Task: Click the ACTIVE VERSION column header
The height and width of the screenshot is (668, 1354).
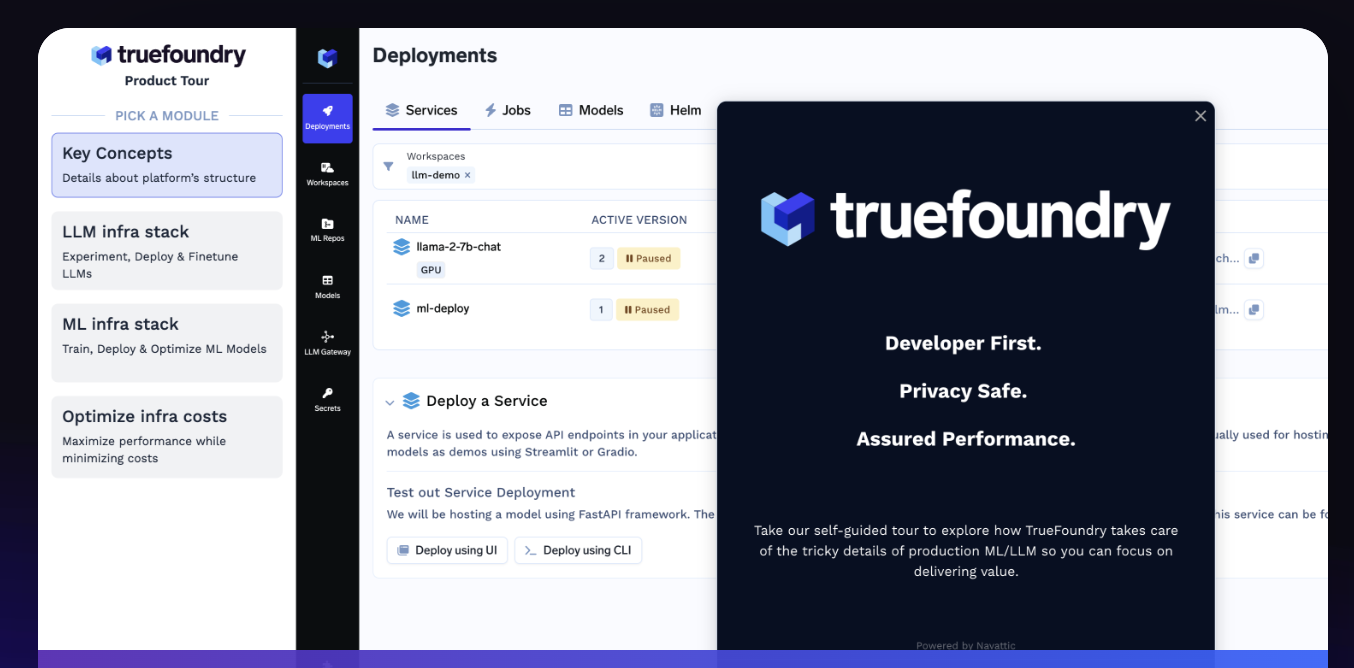Action: pos(639,220)
